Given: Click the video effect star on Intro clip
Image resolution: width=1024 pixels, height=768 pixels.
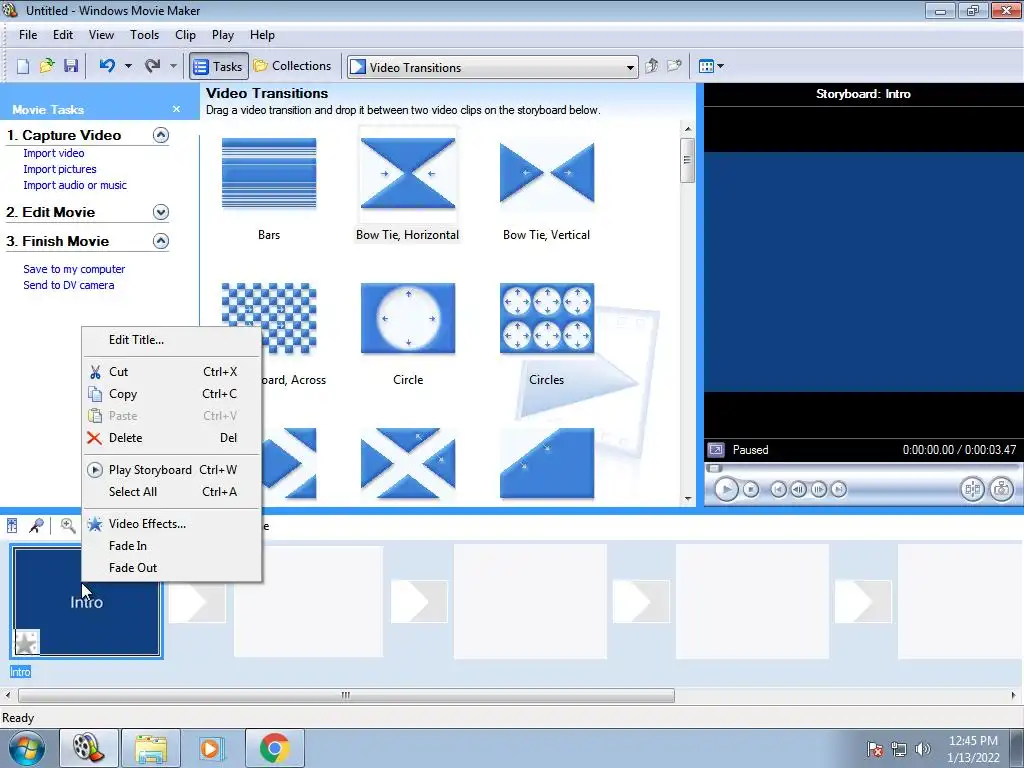Looking at the screenshot, I should tap(27, 643).
